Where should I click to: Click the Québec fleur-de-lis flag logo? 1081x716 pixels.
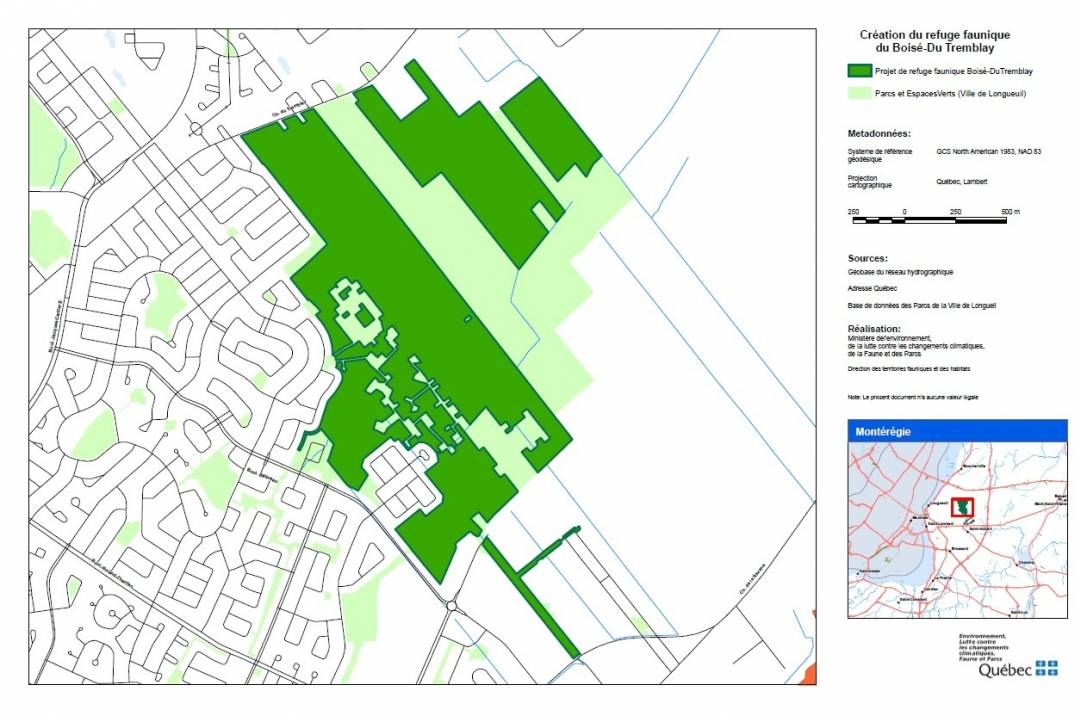(x=1045, y=668)
